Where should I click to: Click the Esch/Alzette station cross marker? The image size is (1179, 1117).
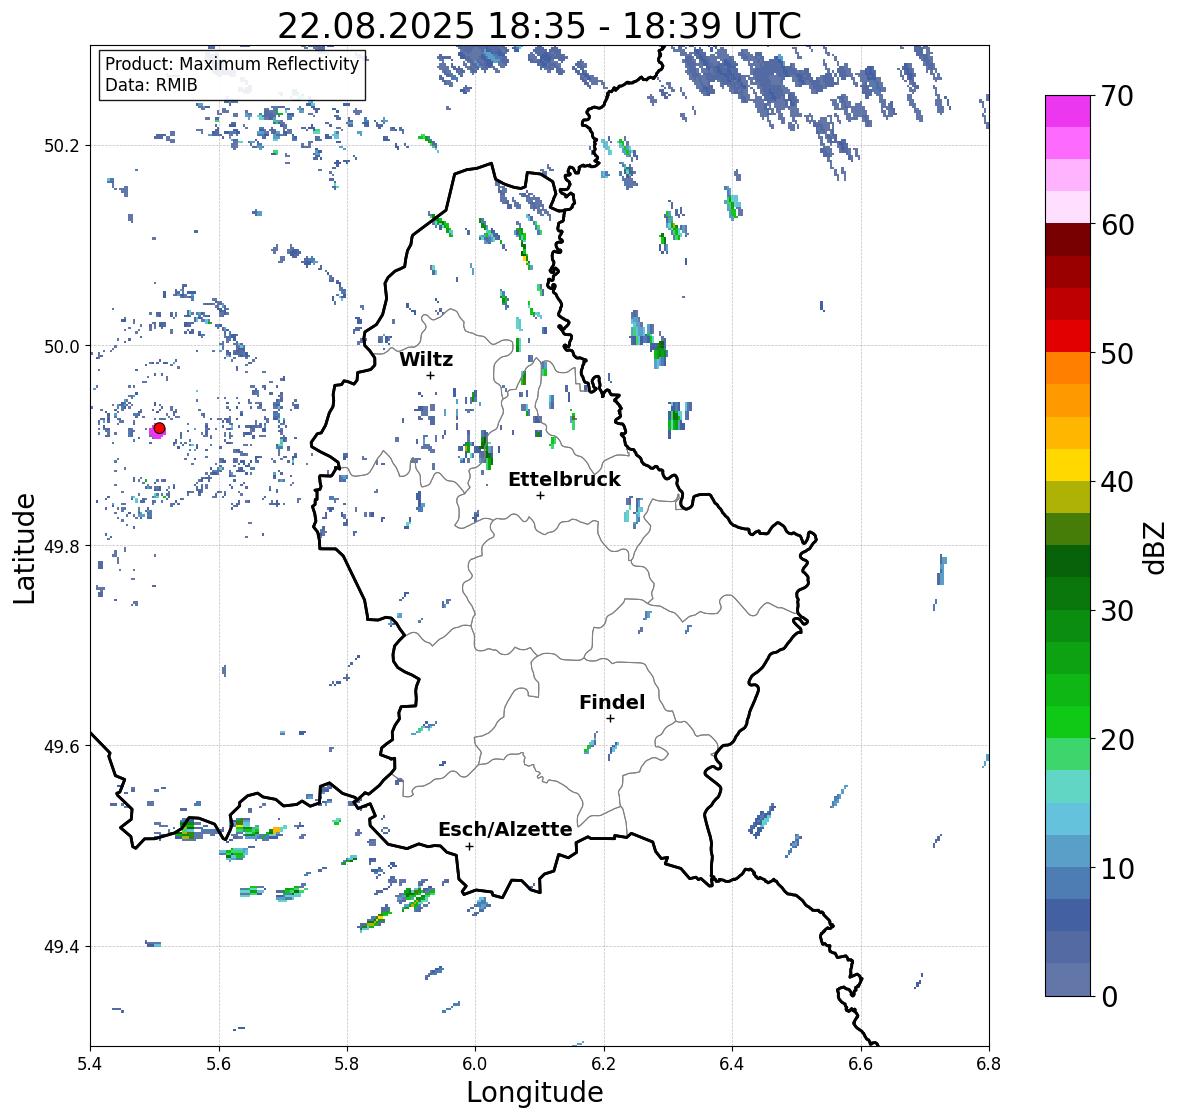tap(469, 846)
